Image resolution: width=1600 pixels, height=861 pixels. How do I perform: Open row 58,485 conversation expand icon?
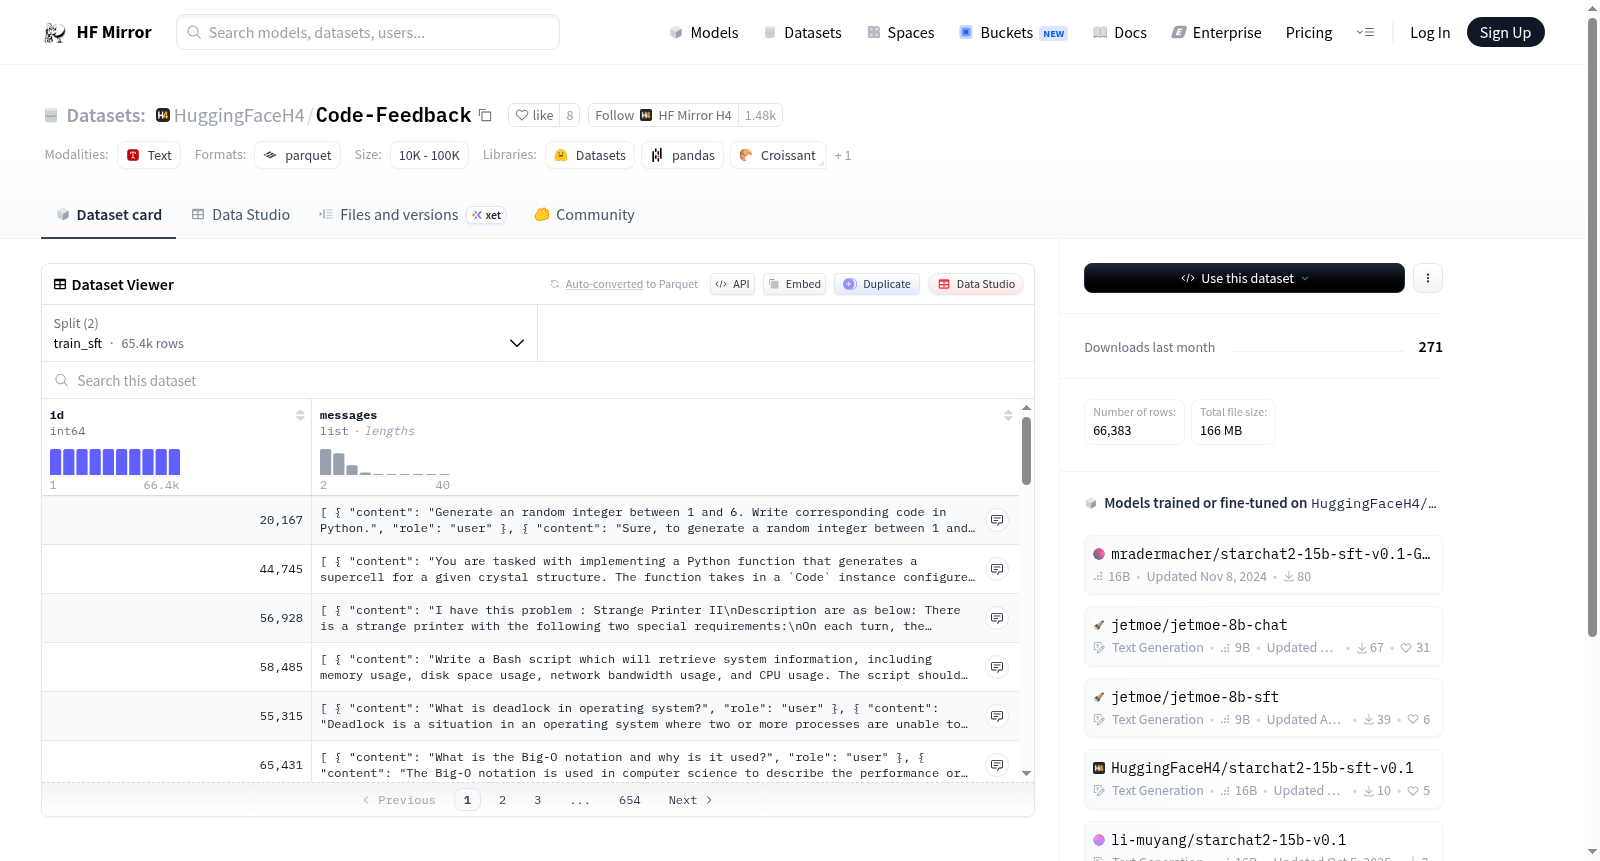click(997, 667)
